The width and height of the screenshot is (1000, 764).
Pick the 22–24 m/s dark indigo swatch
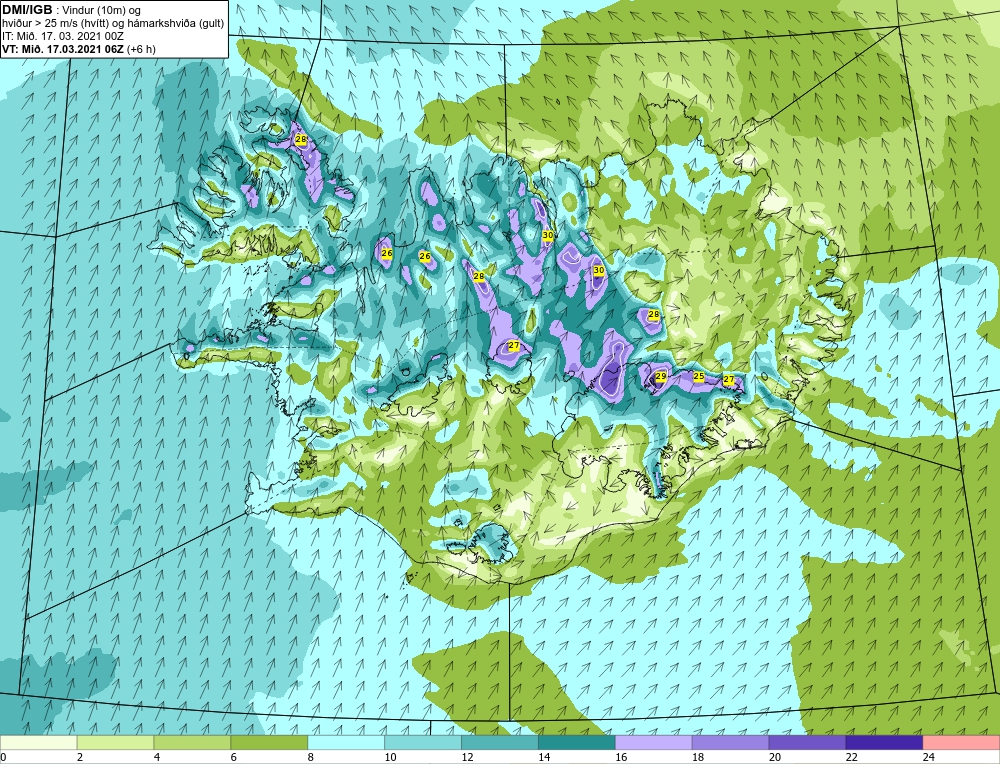pos(884,742)
